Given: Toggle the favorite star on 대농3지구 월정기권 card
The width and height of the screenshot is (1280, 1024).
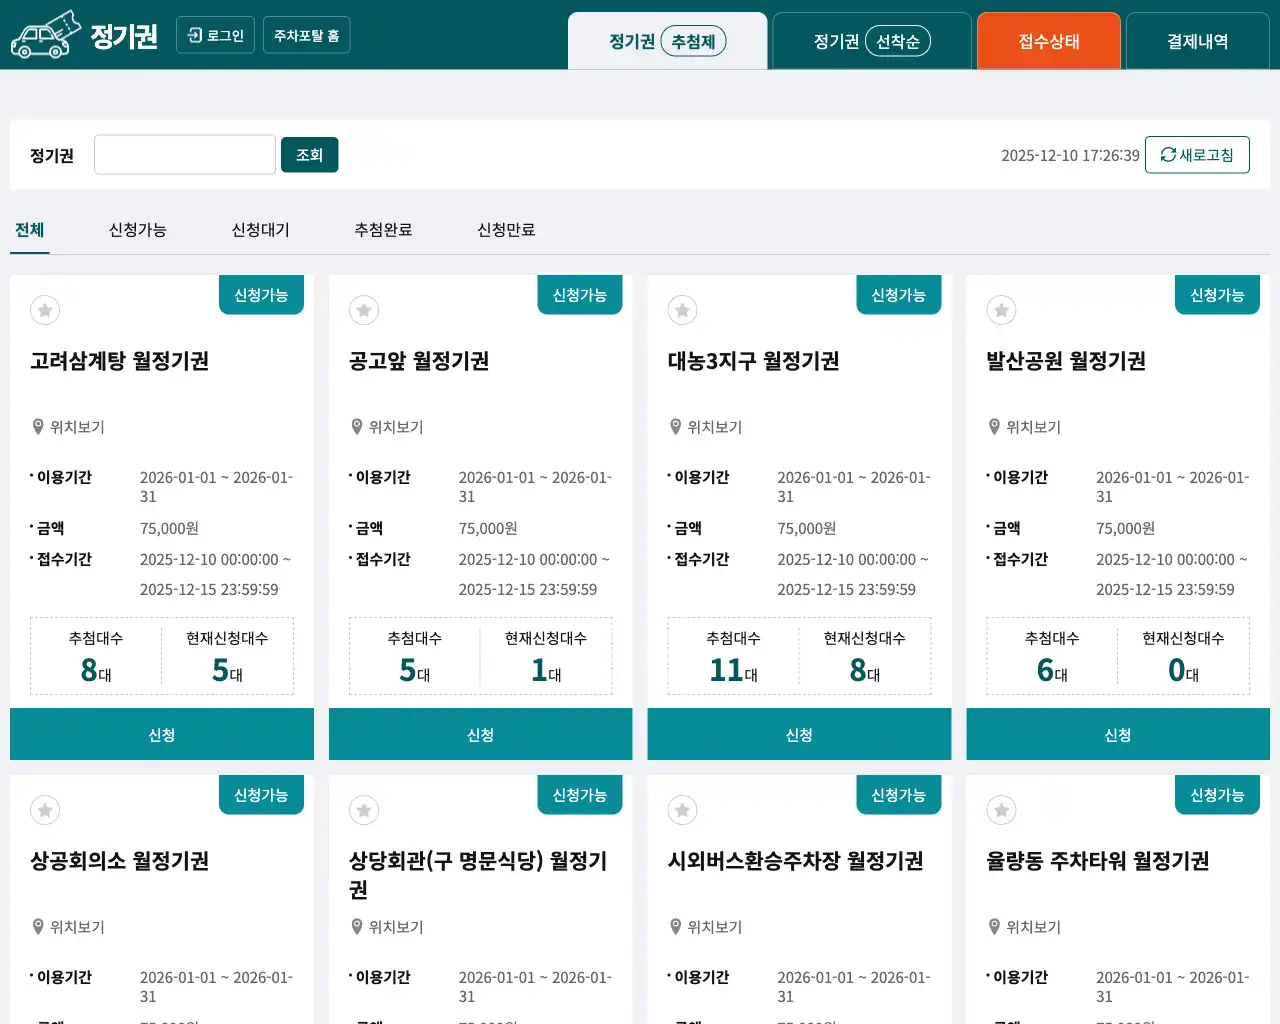Looking at the screenshot, I should pyautogui.click(x=682, y=310).
